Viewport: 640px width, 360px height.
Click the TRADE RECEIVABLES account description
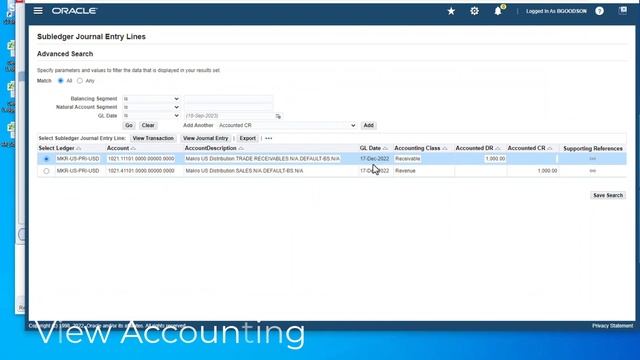tap(262, 159)
